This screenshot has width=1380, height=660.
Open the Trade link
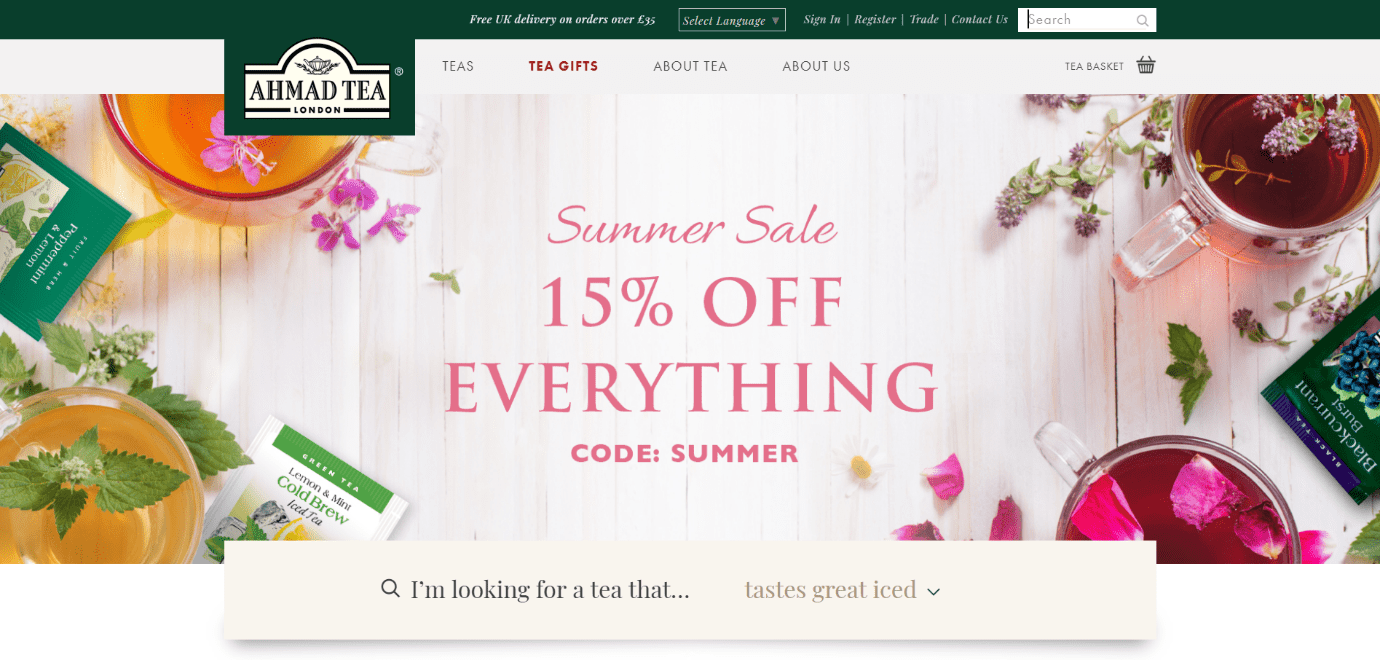point(924,19)
